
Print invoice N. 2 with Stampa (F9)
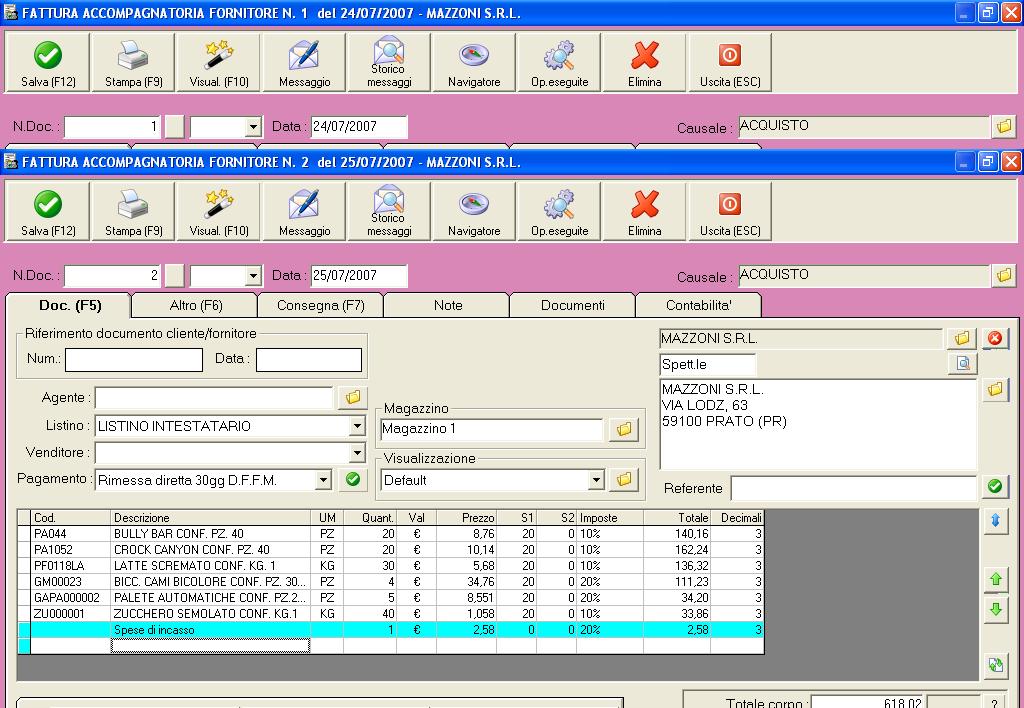pos(133,213)
